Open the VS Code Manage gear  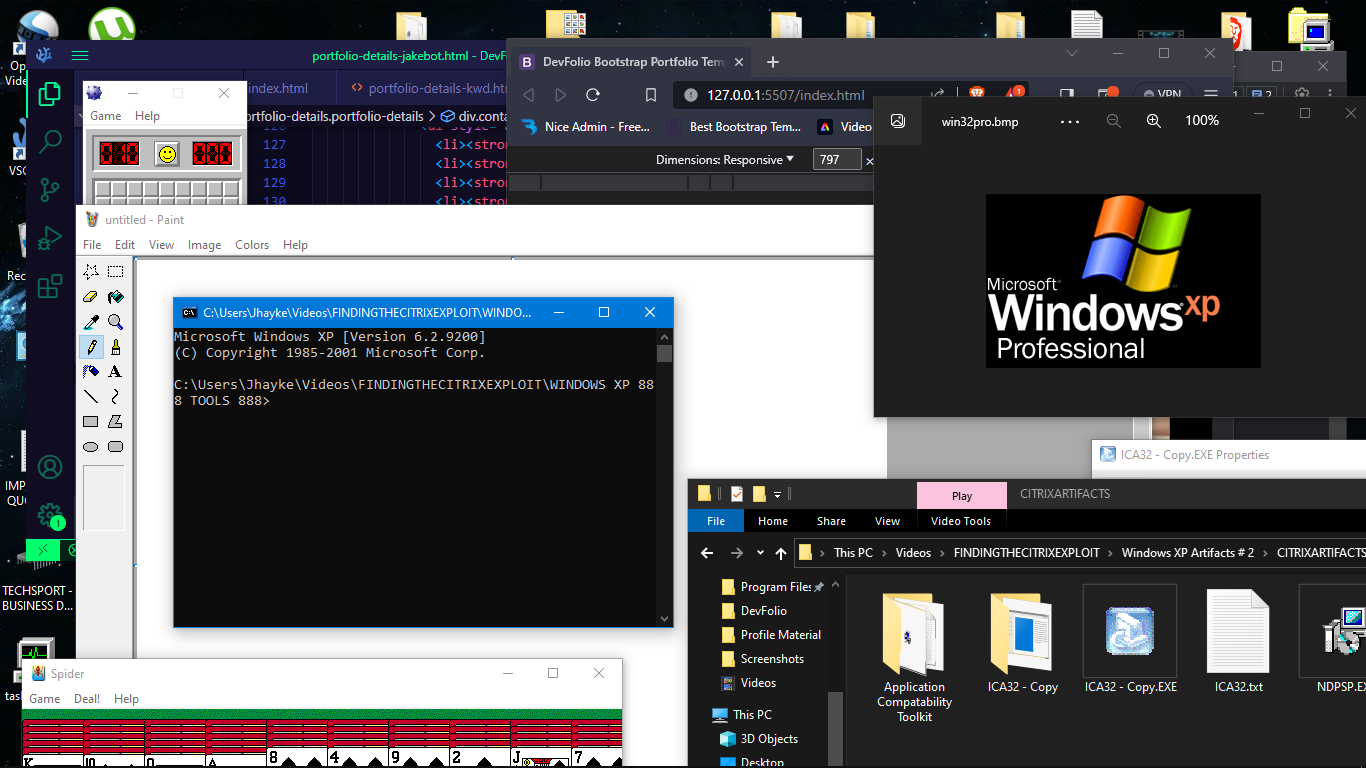50,515
